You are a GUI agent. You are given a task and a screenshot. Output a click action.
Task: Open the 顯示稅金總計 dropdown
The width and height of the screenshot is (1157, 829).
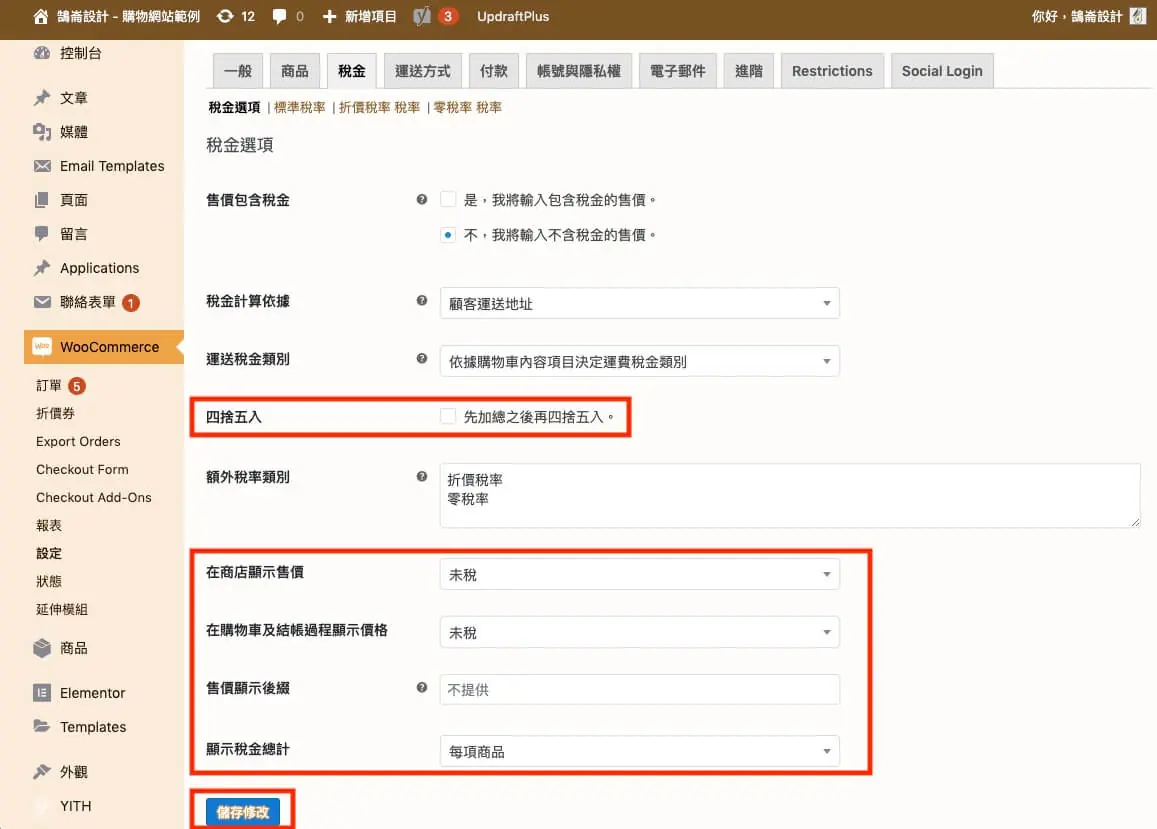pos(639,751)
